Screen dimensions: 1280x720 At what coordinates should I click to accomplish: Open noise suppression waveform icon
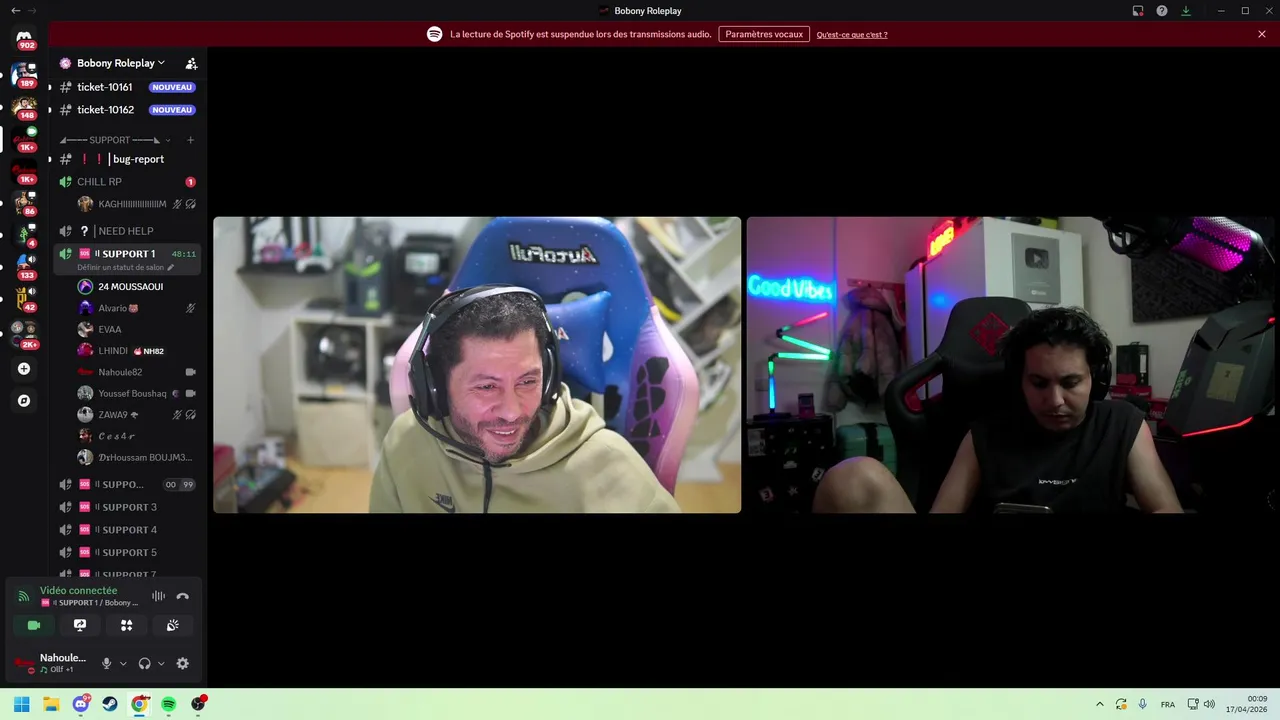tap(158, 596)
